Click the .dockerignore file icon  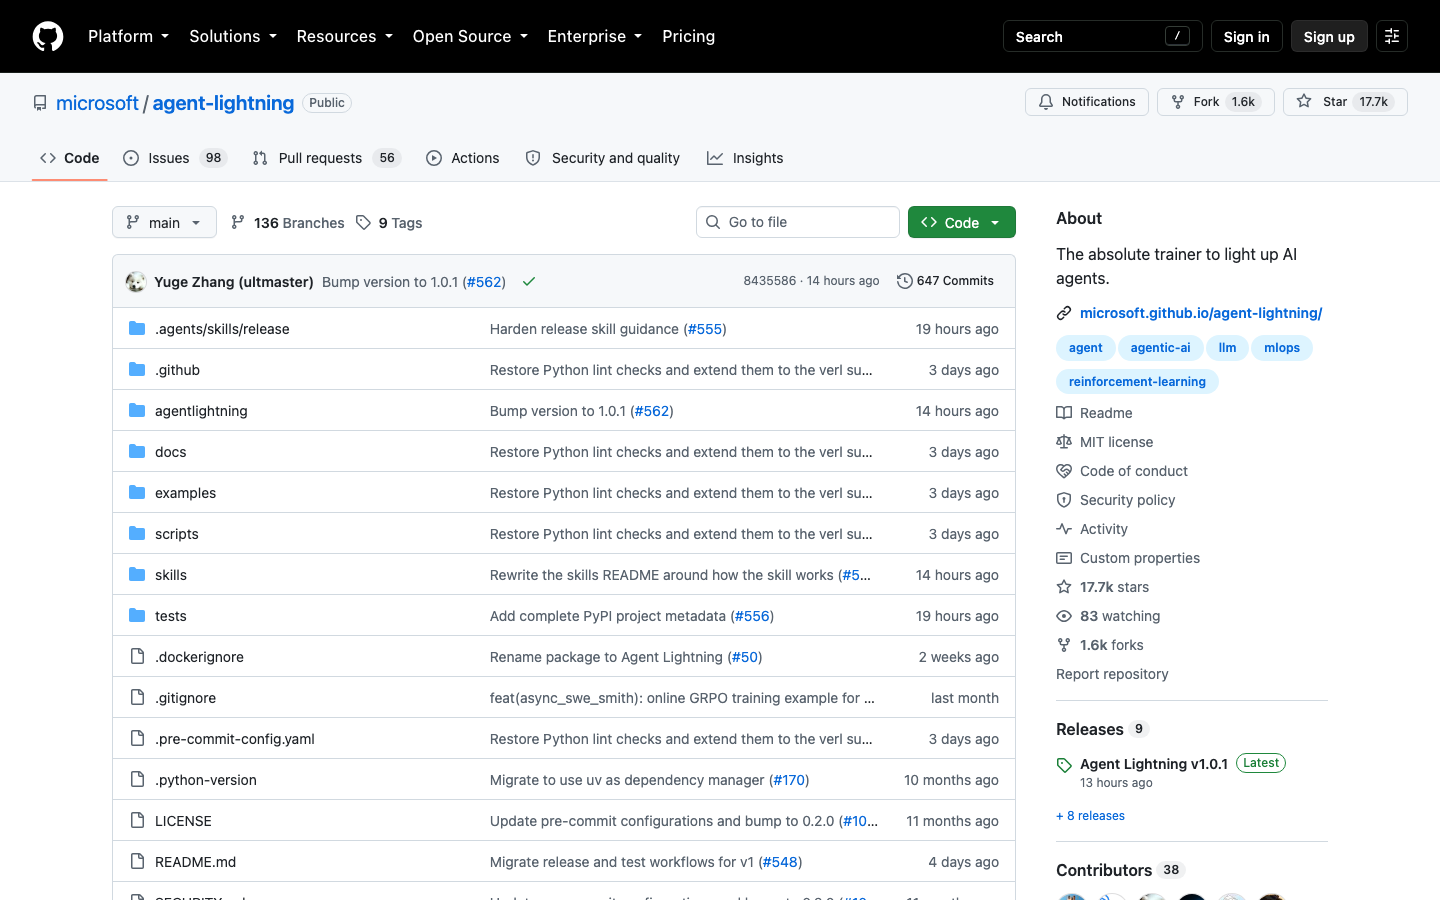(x=137, y=657)
